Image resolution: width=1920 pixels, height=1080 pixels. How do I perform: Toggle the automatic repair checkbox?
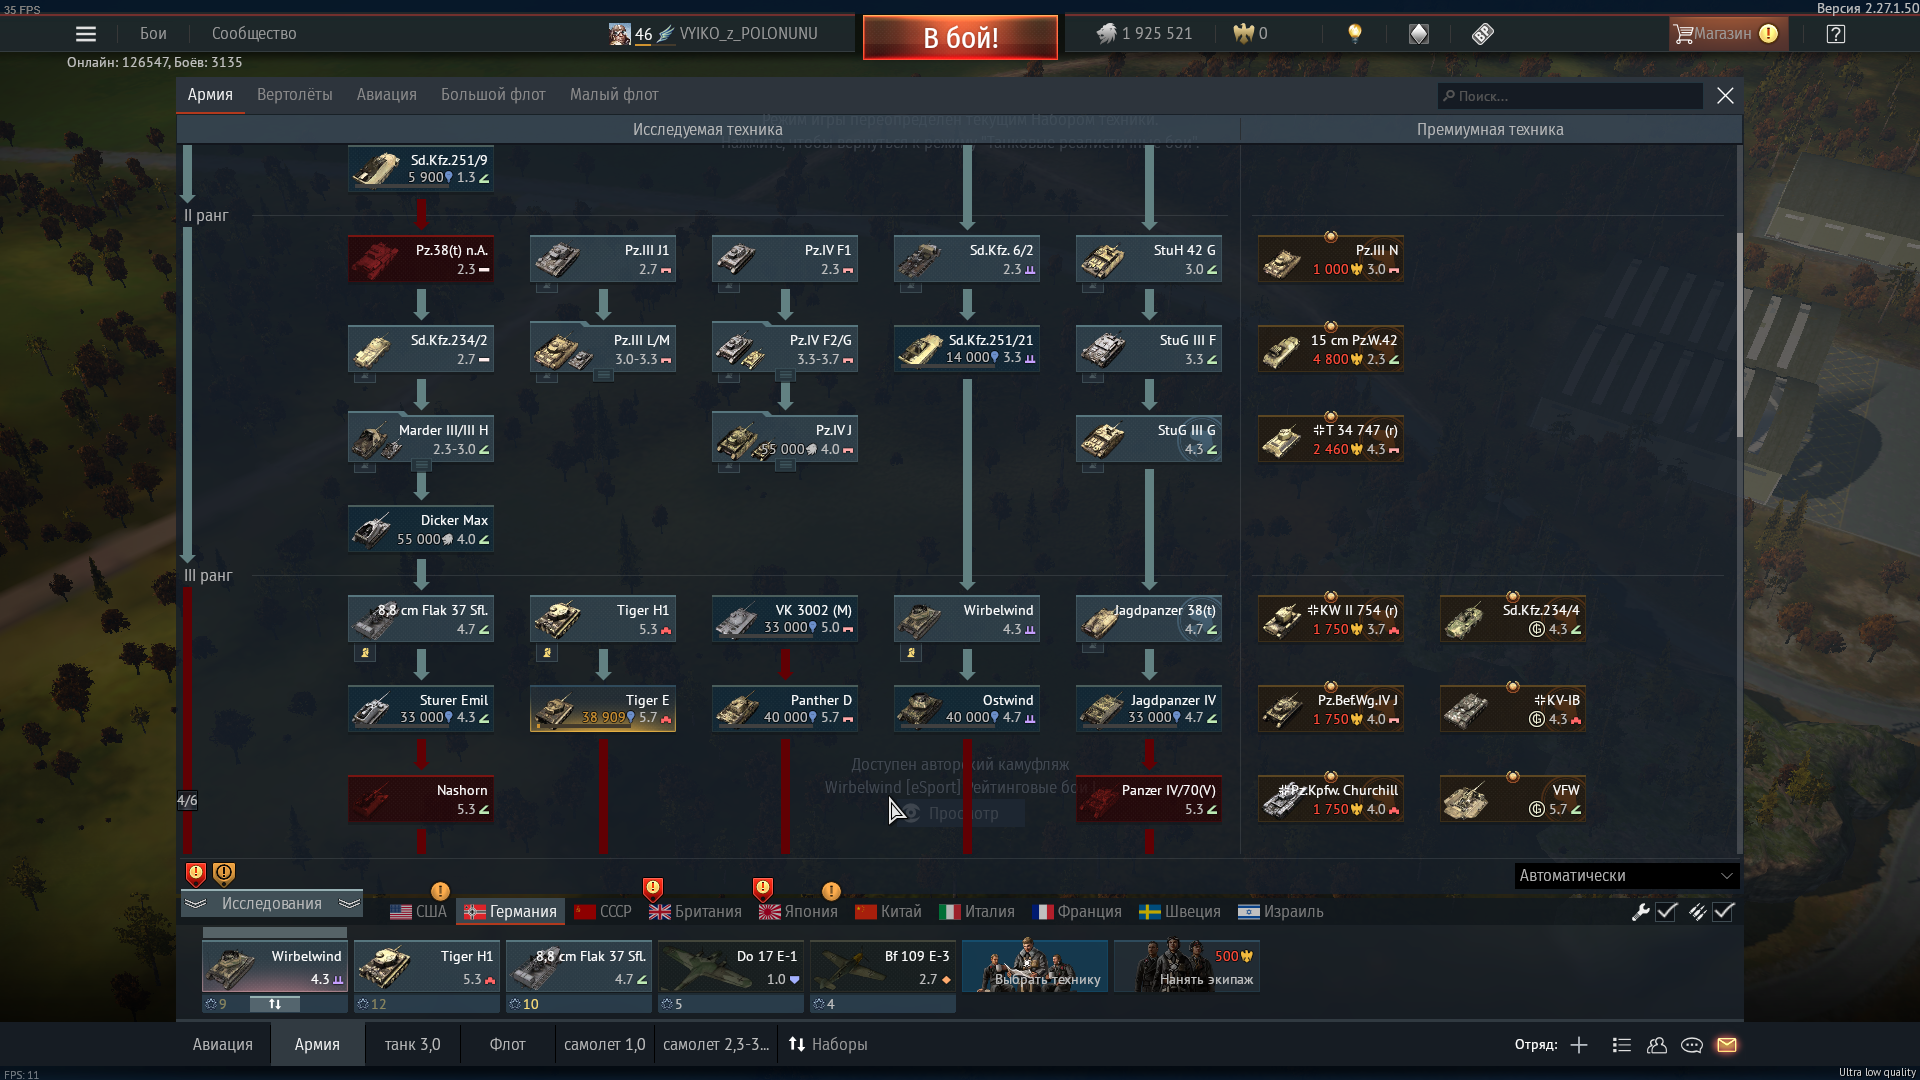point(1666,912)
